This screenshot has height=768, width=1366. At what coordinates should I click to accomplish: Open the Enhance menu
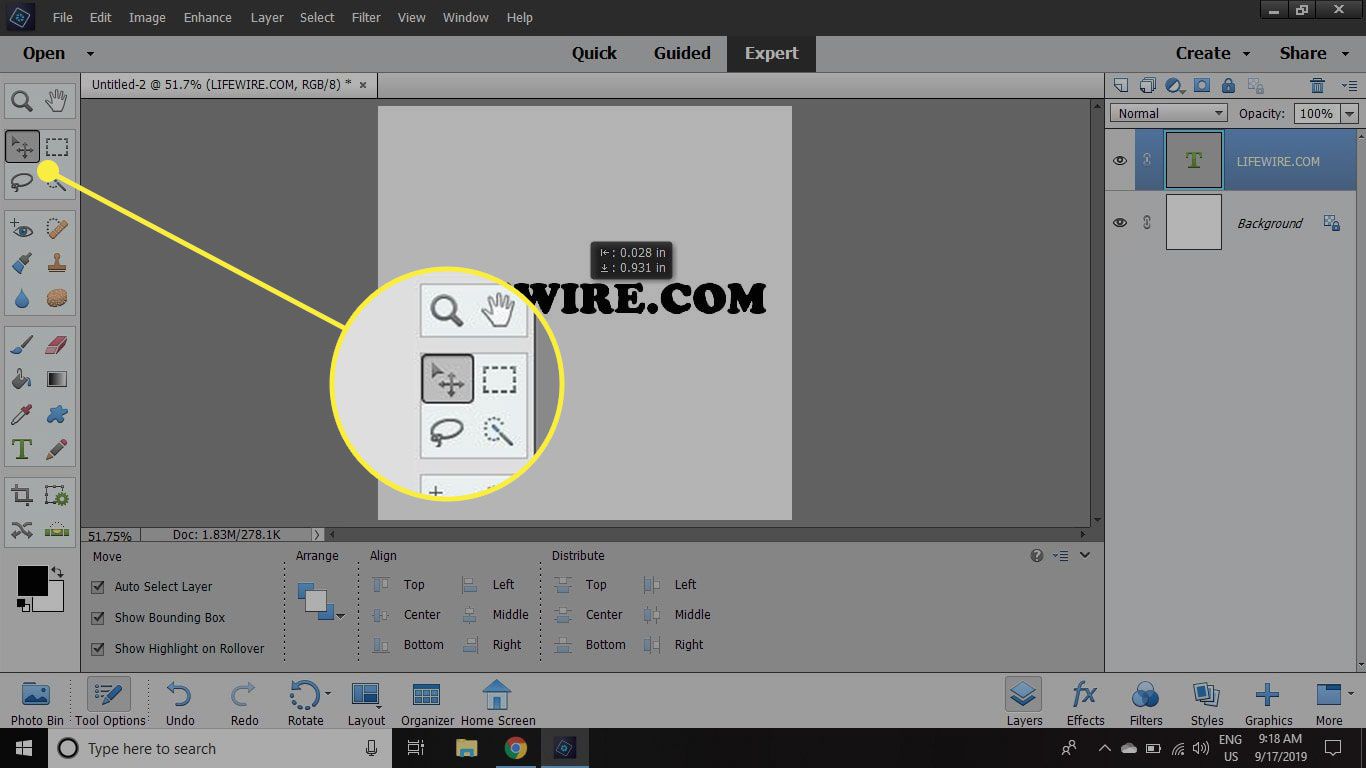208,18
